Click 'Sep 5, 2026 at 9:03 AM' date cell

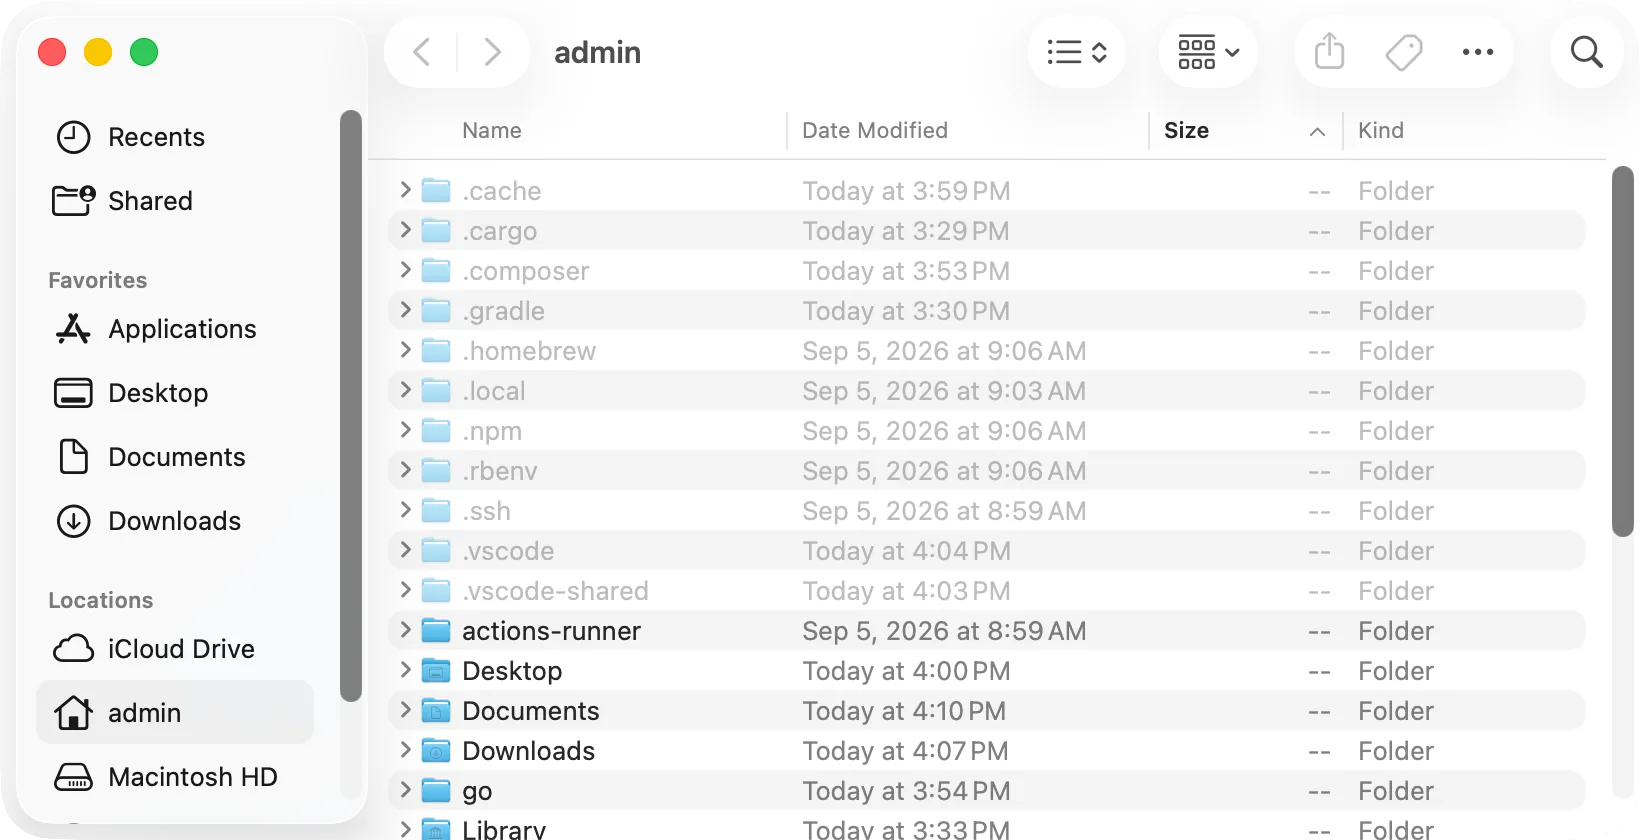[944, 391]
